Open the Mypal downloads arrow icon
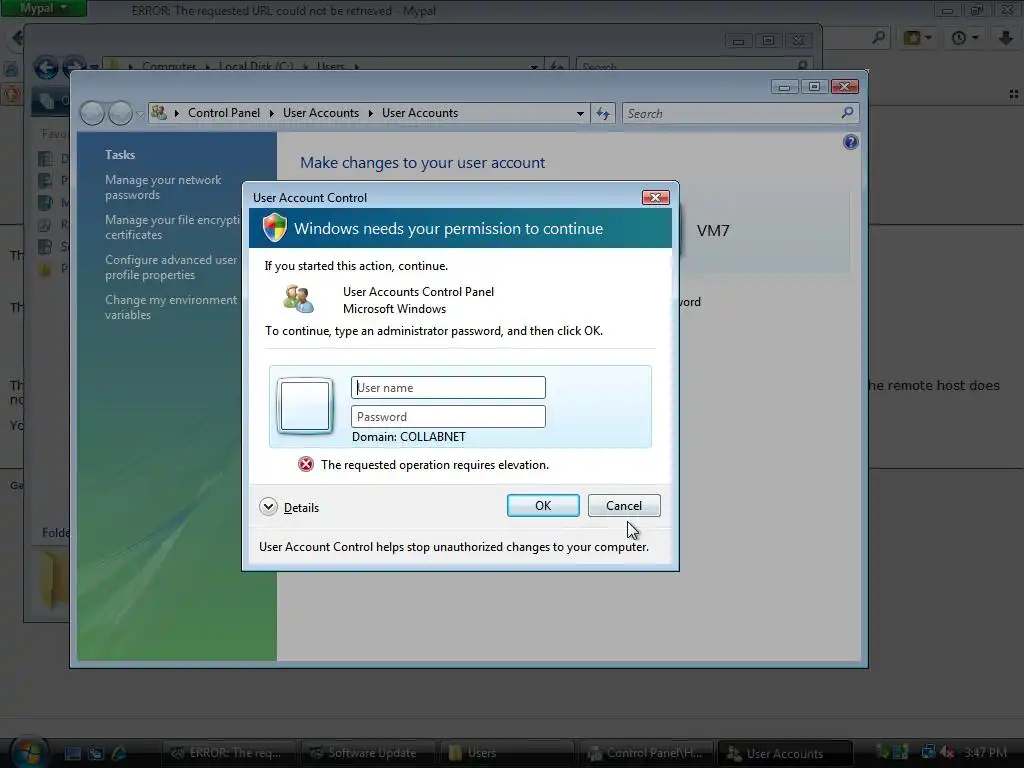The image size is (1024, 768). pos(1006,38)
